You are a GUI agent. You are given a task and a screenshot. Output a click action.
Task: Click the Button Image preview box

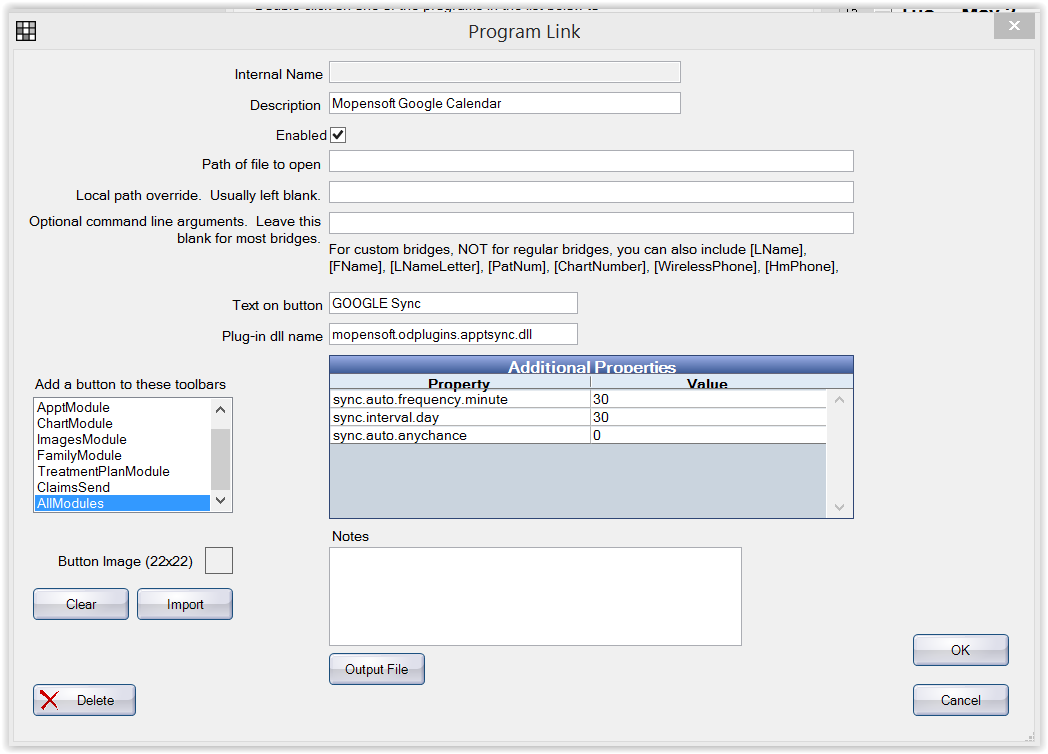pos(219,560)
